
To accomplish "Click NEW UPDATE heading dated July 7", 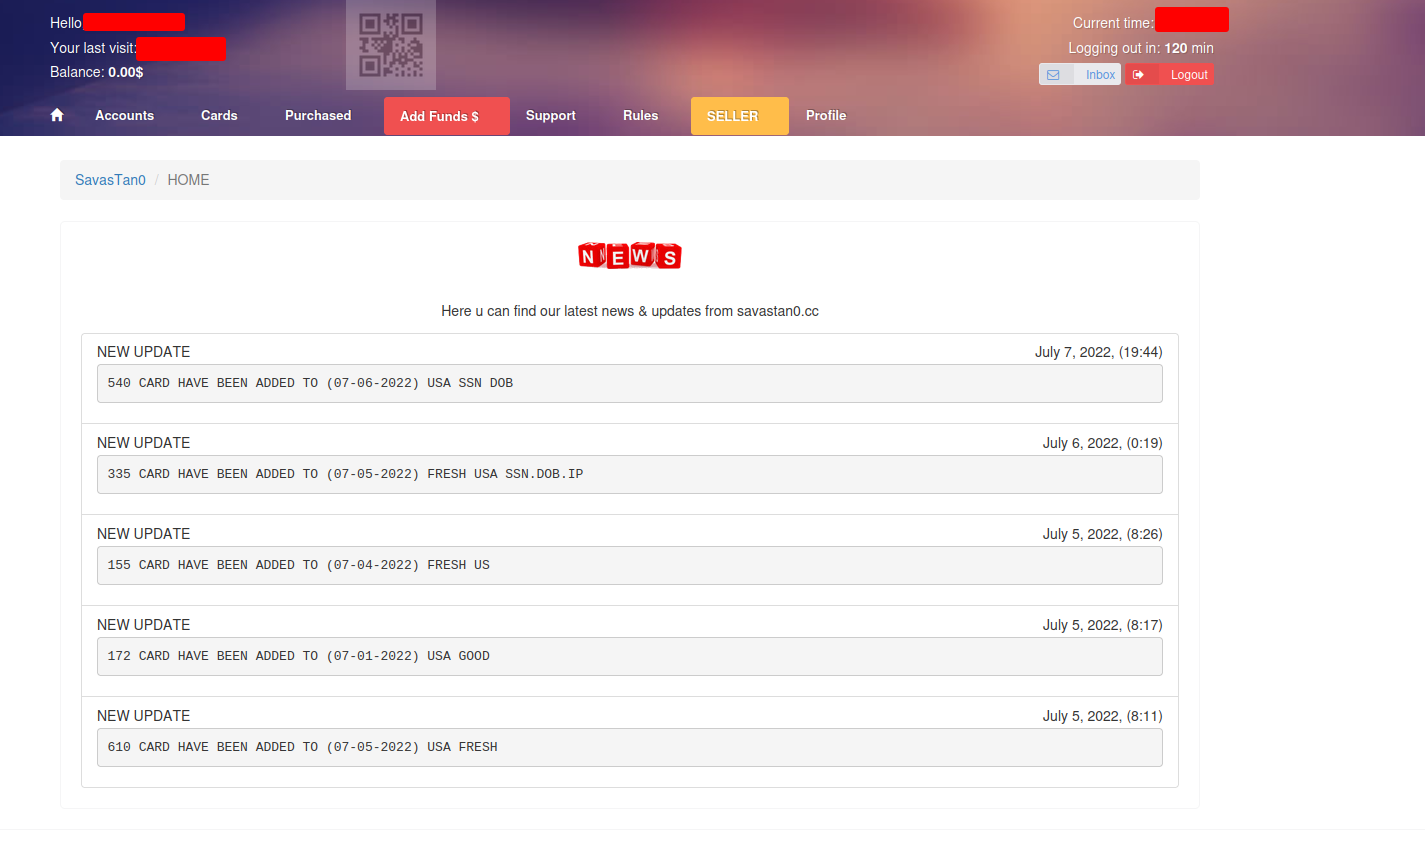I will 143,352.
